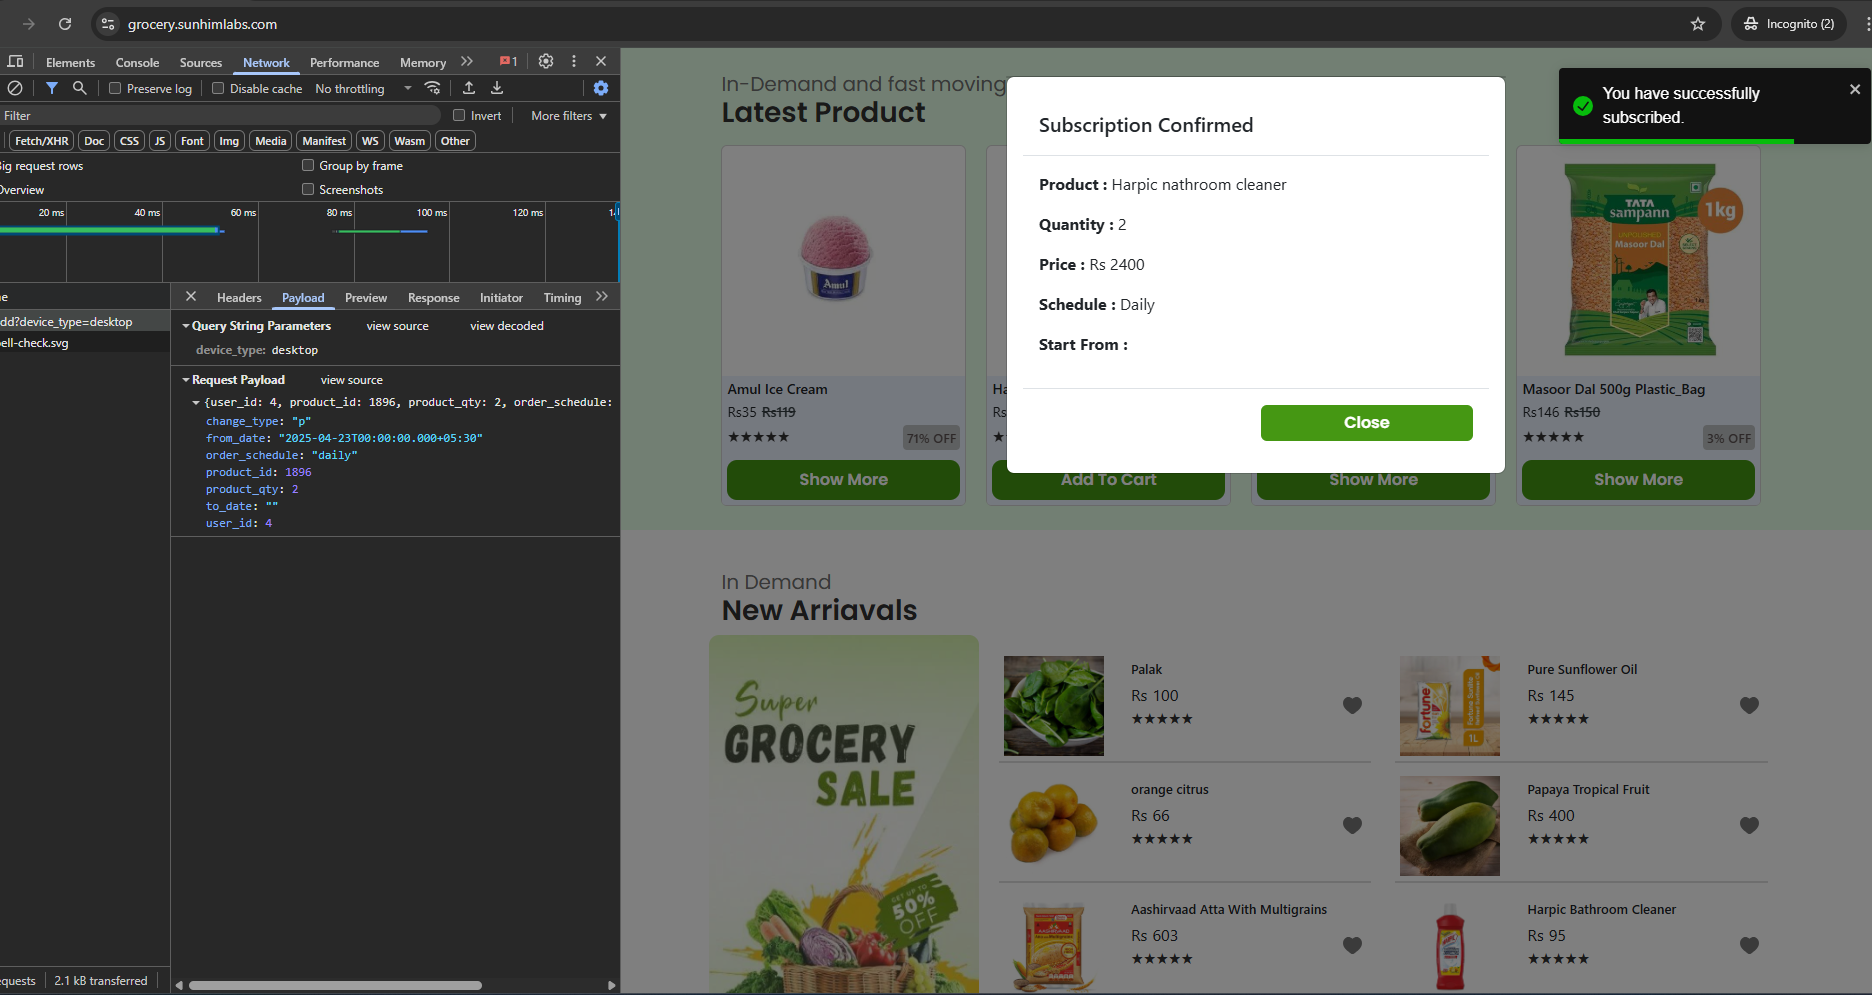This screenshot has height=995, width=1872.
Task: Click the network Filter text field
Action: 220,115
